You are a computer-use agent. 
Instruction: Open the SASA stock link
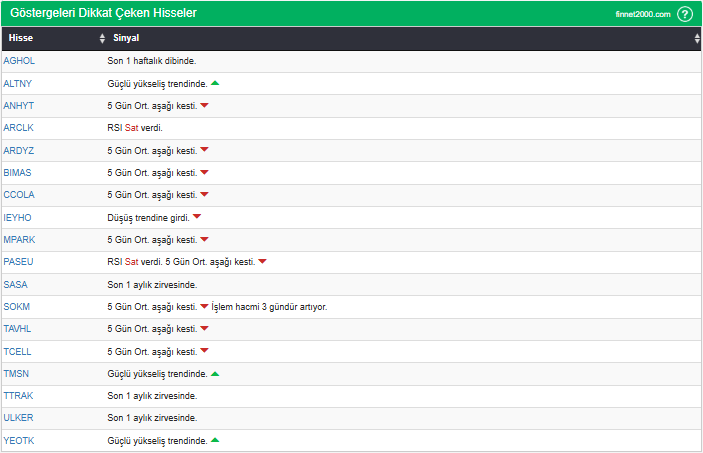coord(15,284)
